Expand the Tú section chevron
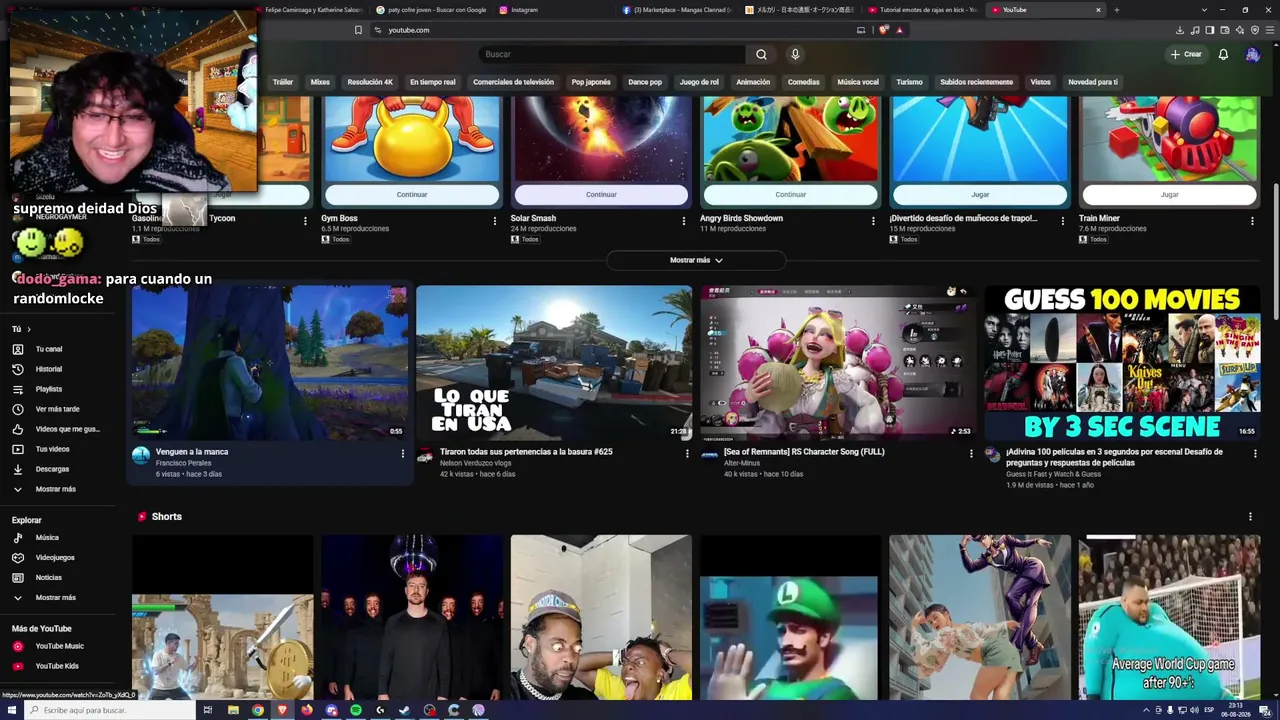The image size is (1280, 720). (x=28, y=329)
